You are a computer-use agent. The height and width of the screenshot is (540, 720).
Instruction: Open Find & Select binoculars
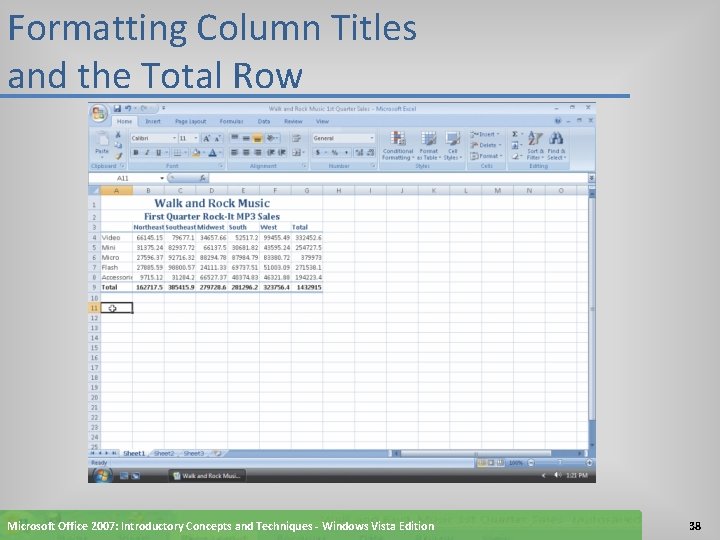556,146
